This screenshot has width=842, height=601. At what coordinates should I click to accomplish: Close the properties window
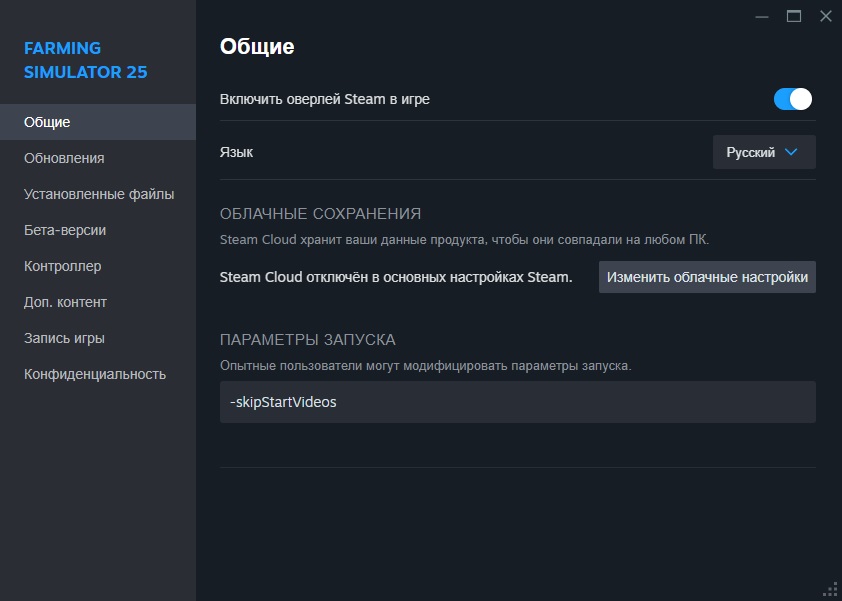(x=826, y=17)
